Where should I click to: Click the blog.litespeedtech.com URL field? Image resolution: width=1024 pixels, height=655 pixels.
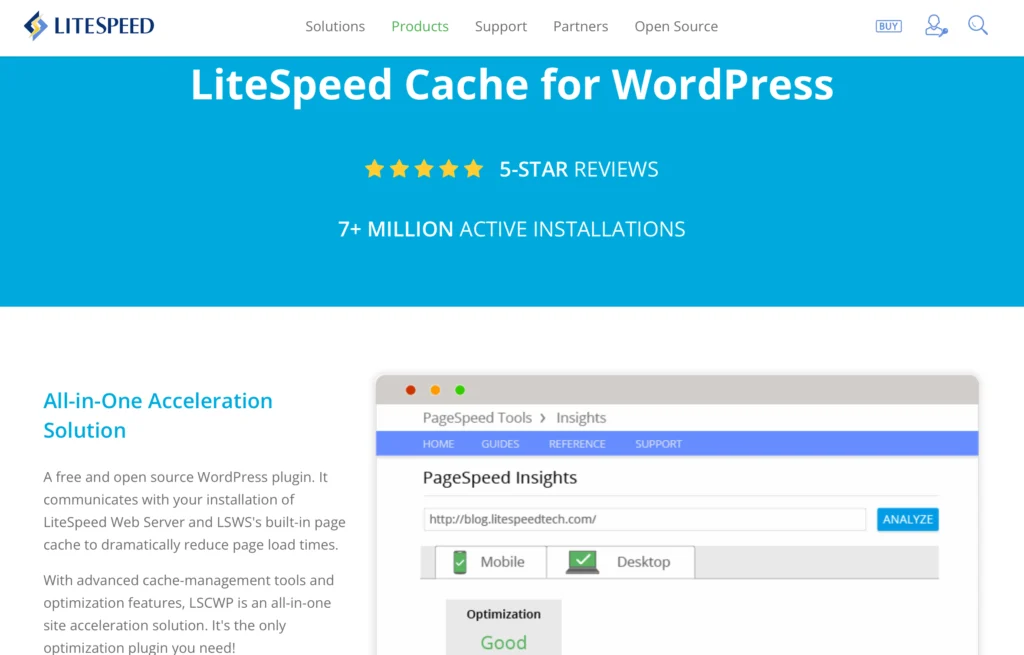(x=645, y=519)
